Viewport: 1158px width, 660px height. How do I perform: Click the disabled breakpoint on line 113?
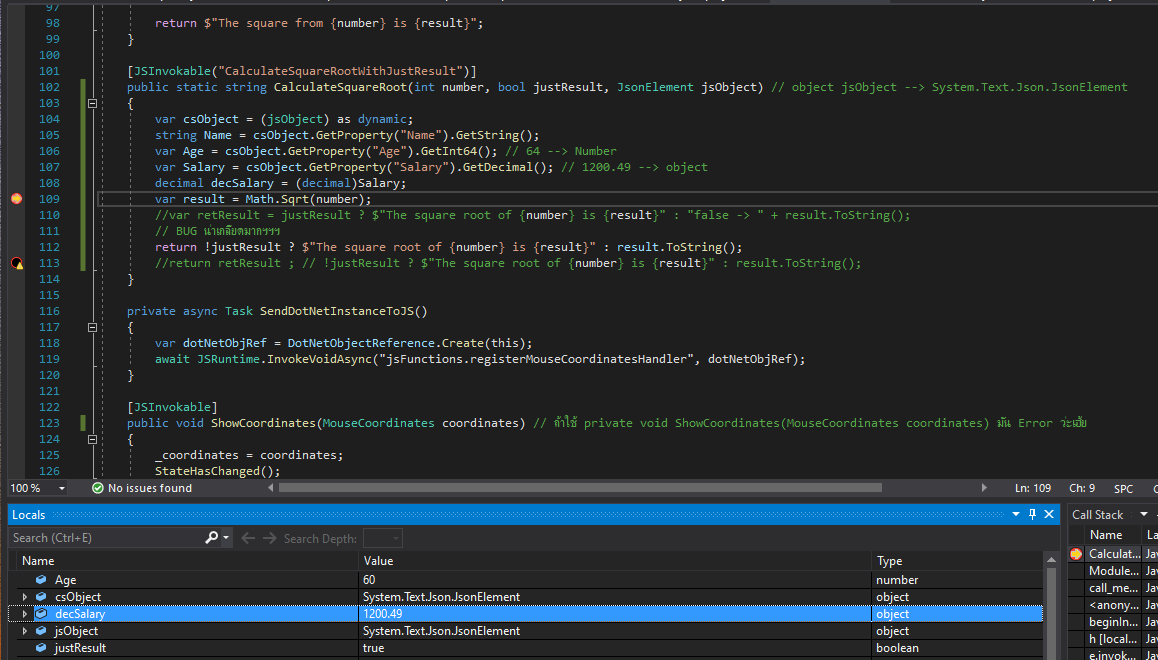point(15,263)
